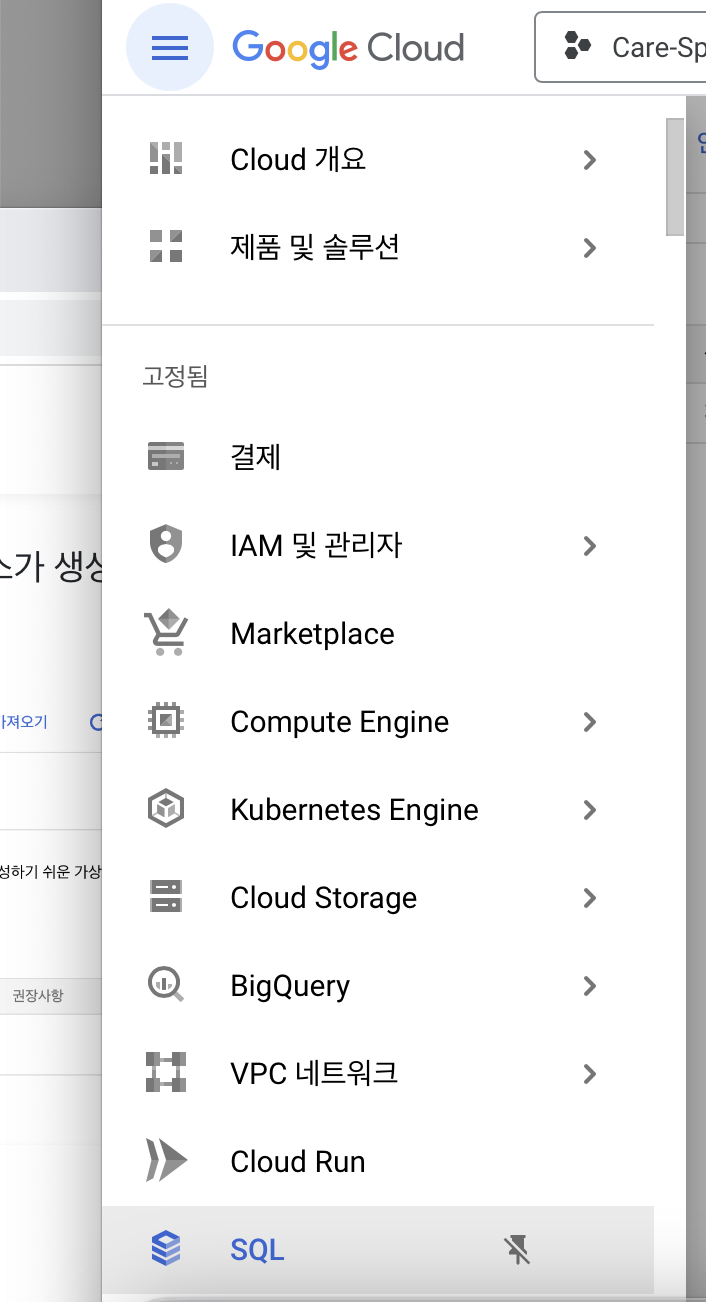Click the 제품 및 솔루션 icon

click(166, 247)
